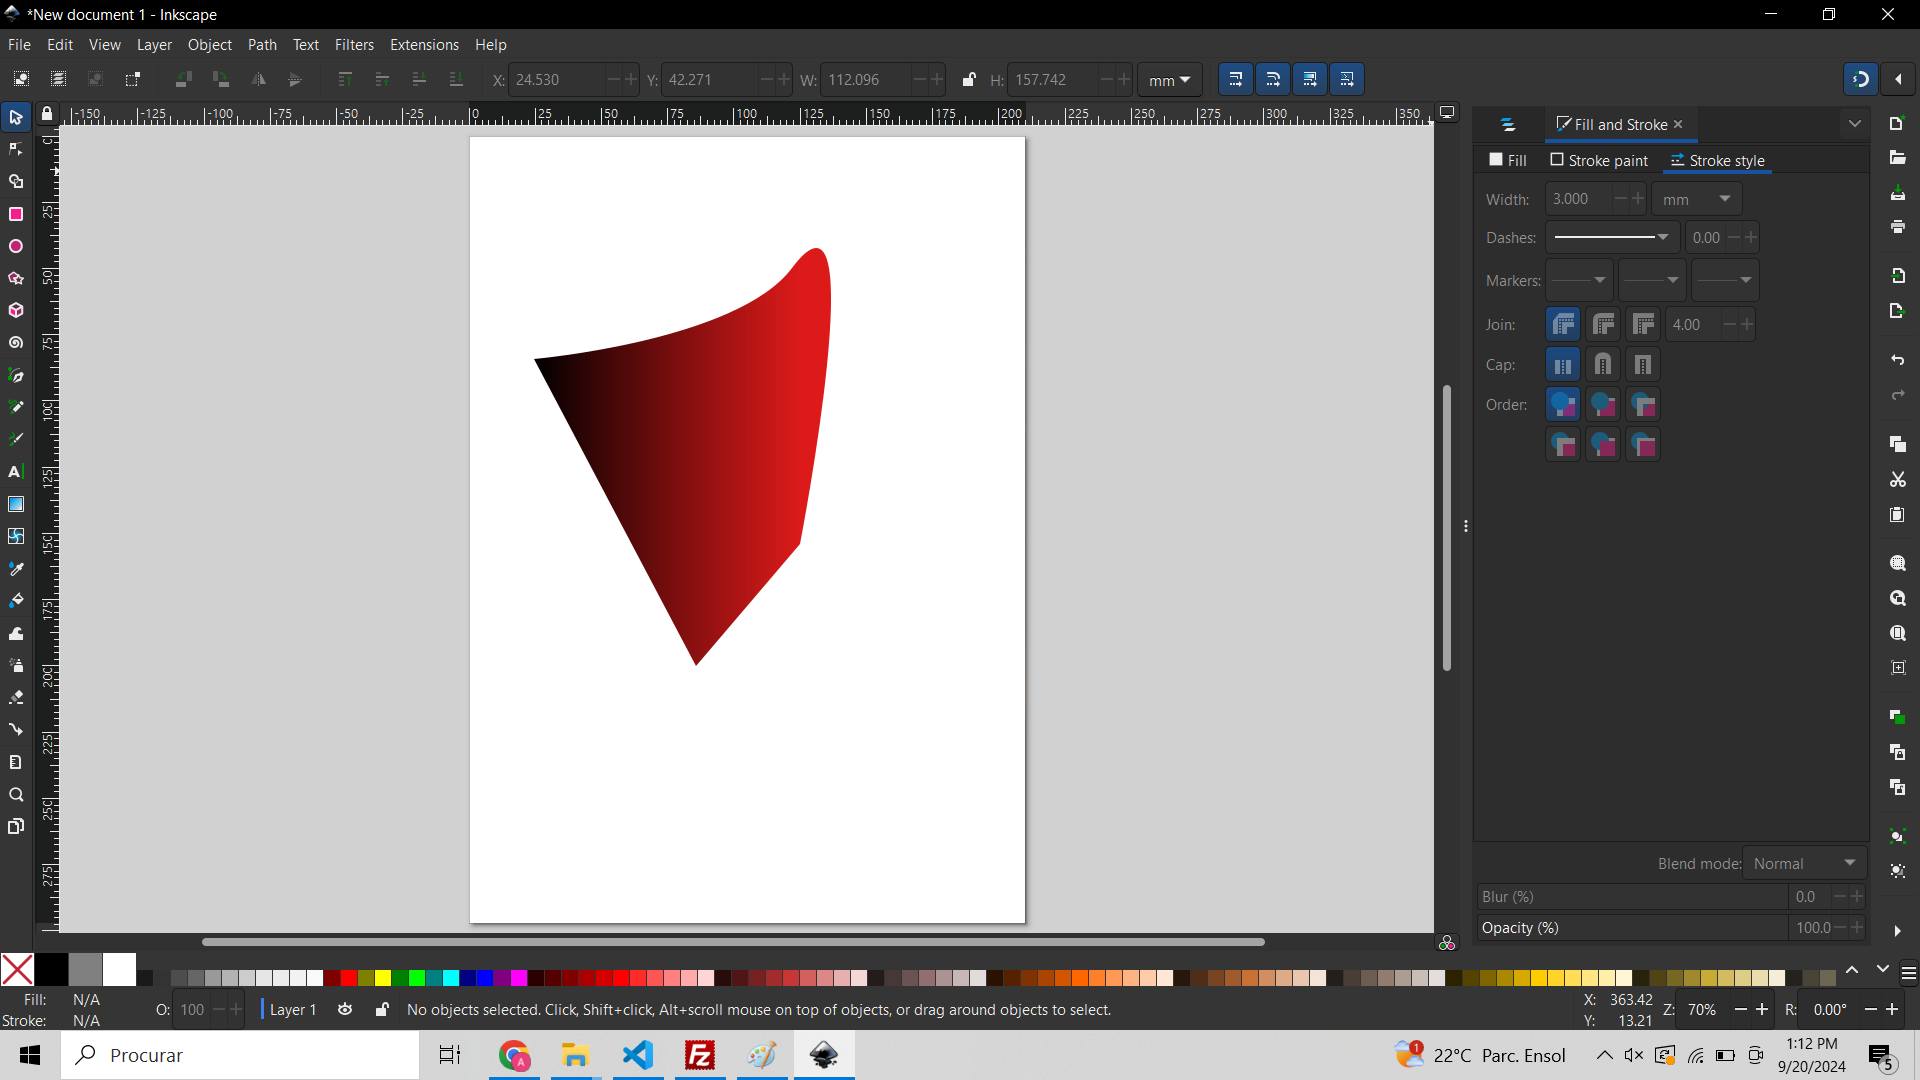Select the Eraser tool

pos(16,697)
